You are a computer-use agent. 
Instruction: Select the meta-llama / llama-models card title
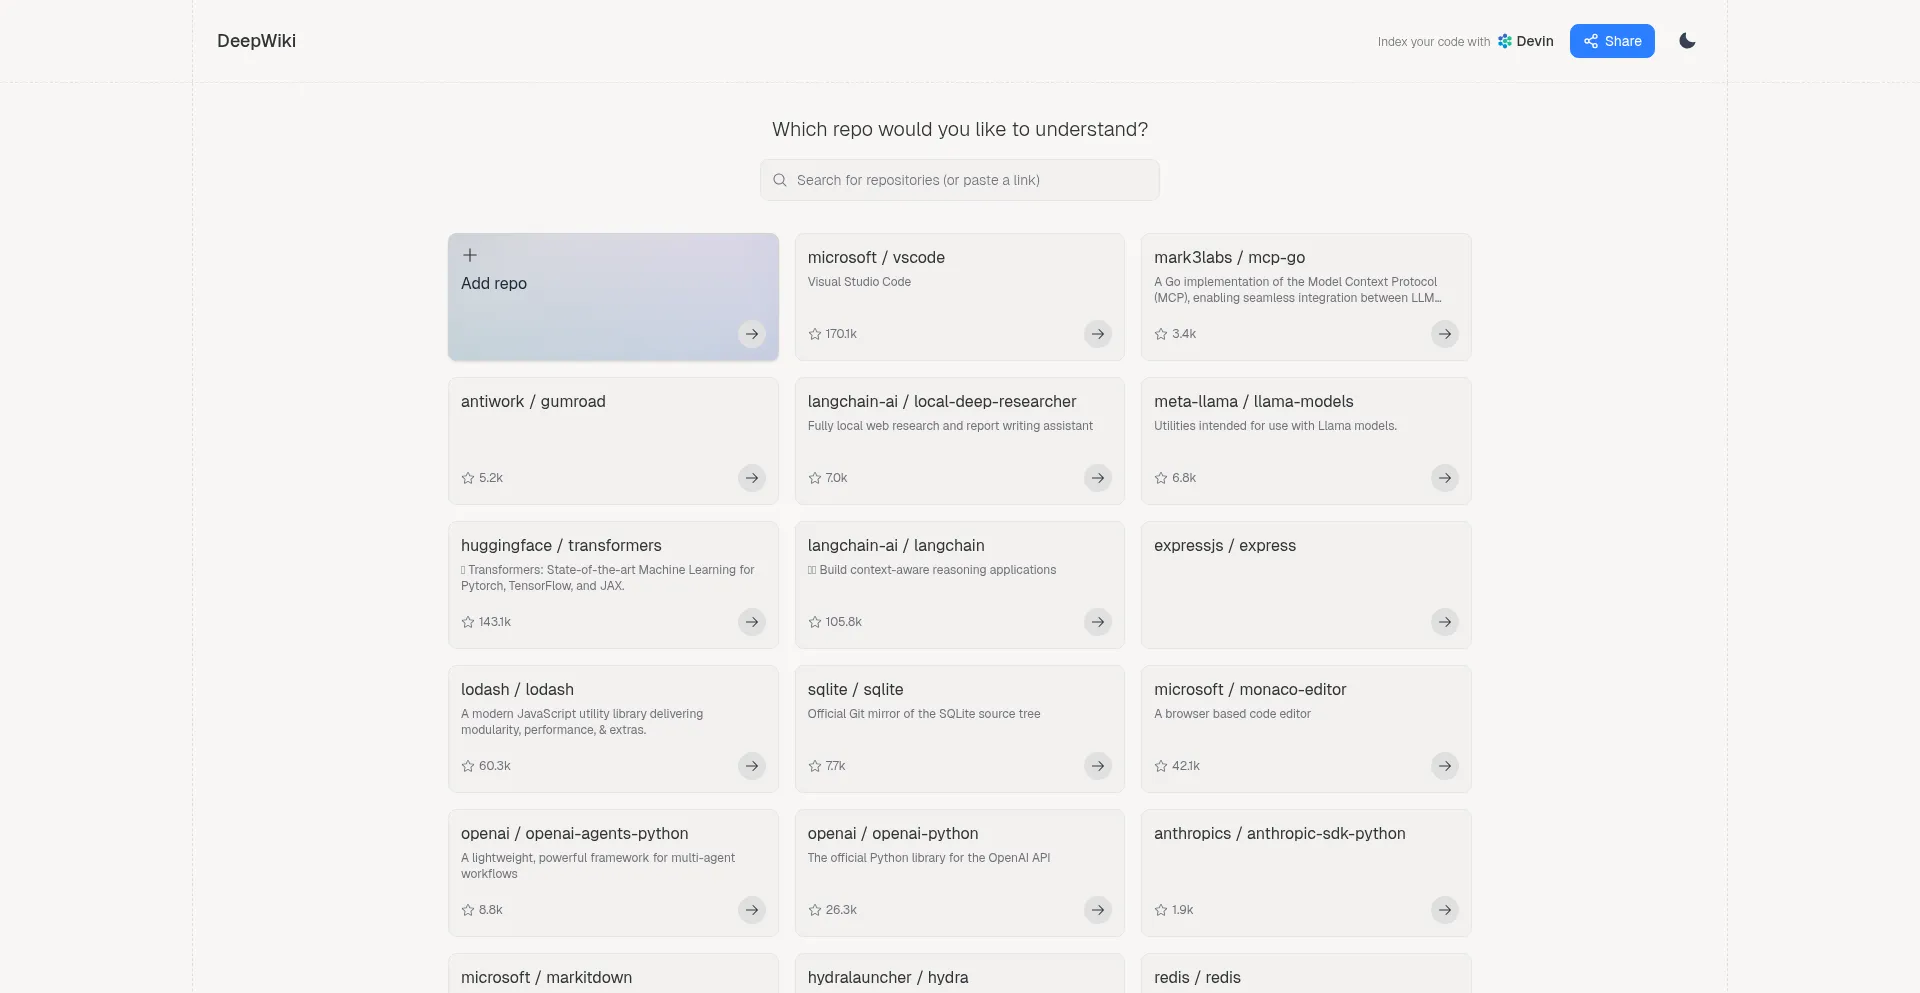click(x=1253, y=402)
